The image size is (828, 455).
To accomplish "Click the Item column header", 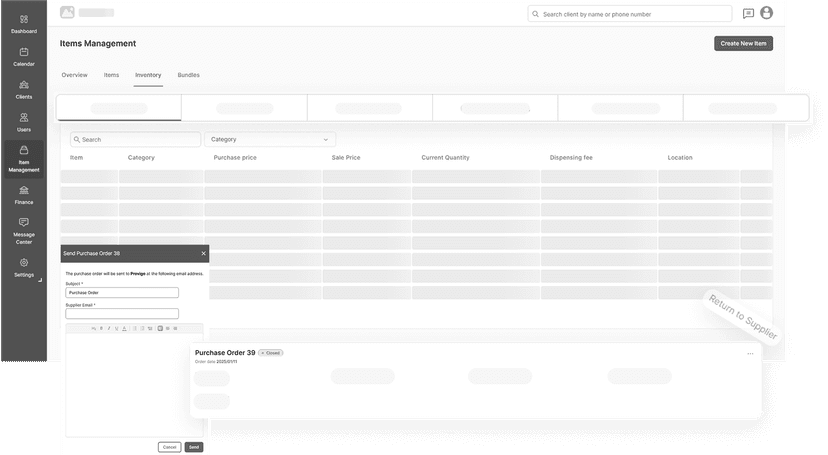I will [77, 157].
